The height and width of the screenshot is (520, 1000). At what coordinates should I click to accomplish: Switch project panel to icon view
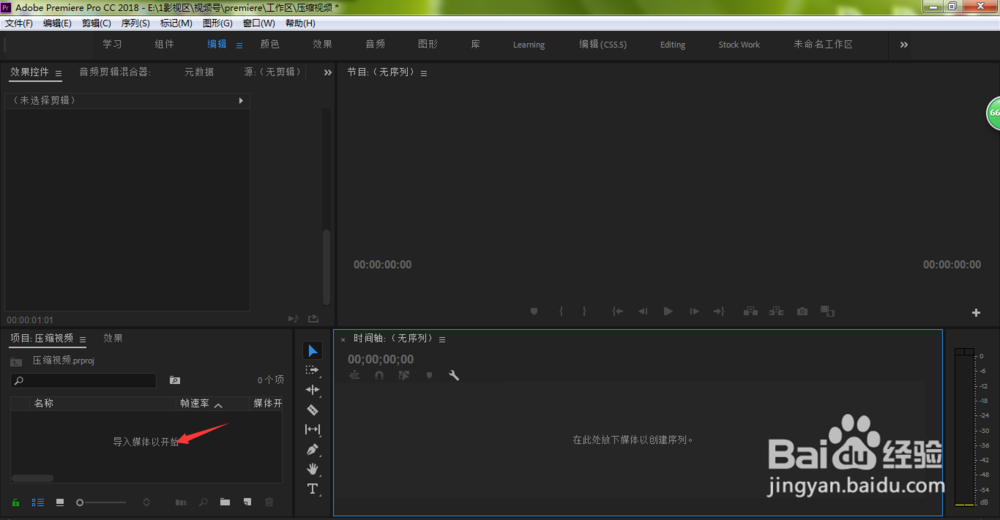60,503
